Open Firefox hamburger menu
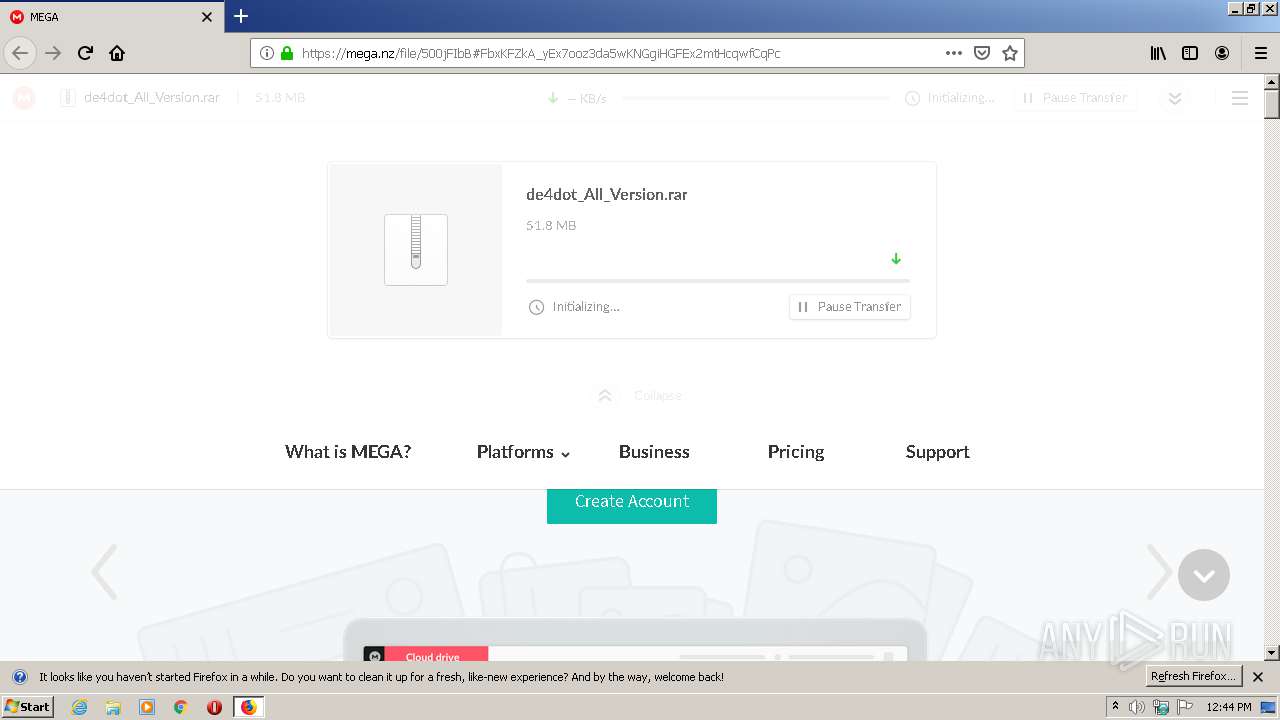 tap(1260, 53)
